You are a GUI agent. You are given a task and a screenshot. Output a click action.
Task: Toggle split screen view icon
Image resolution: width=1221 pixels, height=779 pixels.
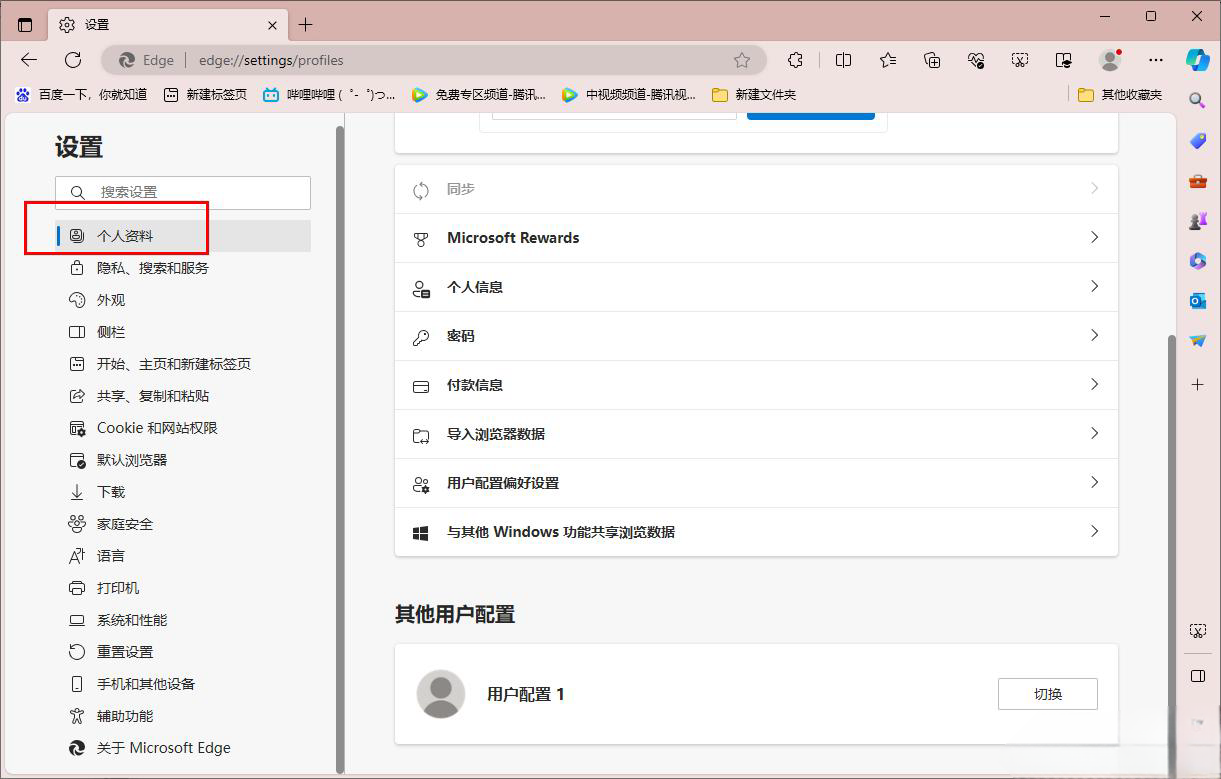coord(843,60)
